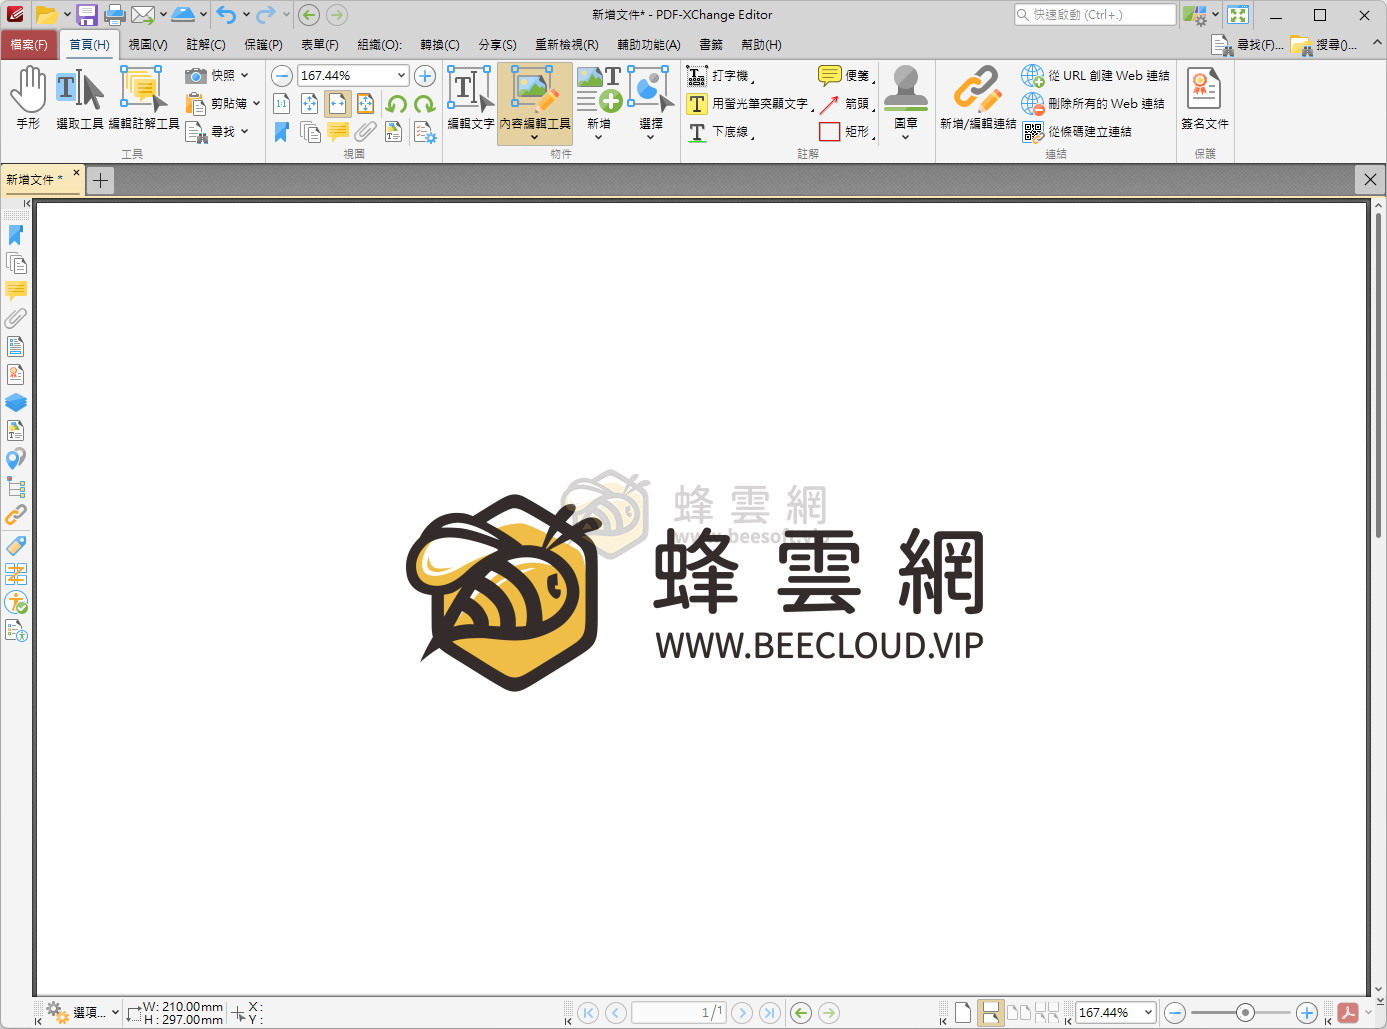Image resolution: width=1387 pixels, height=1029 pixels.
Task: Switch to the 註解(C) ribbon tab
Action: click(206, 45)
